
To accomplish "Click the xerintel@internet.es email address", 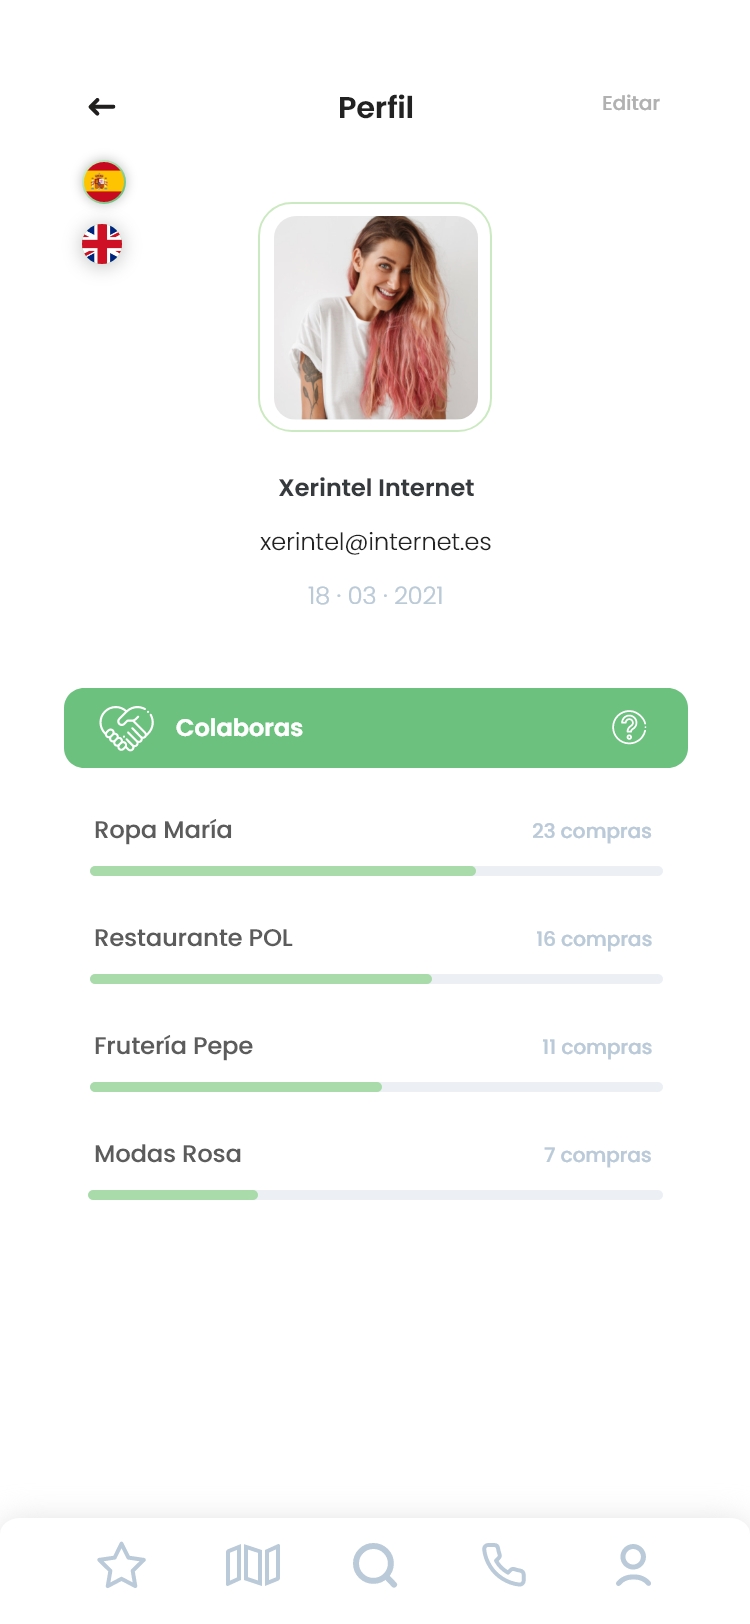I will pos(376,542).
